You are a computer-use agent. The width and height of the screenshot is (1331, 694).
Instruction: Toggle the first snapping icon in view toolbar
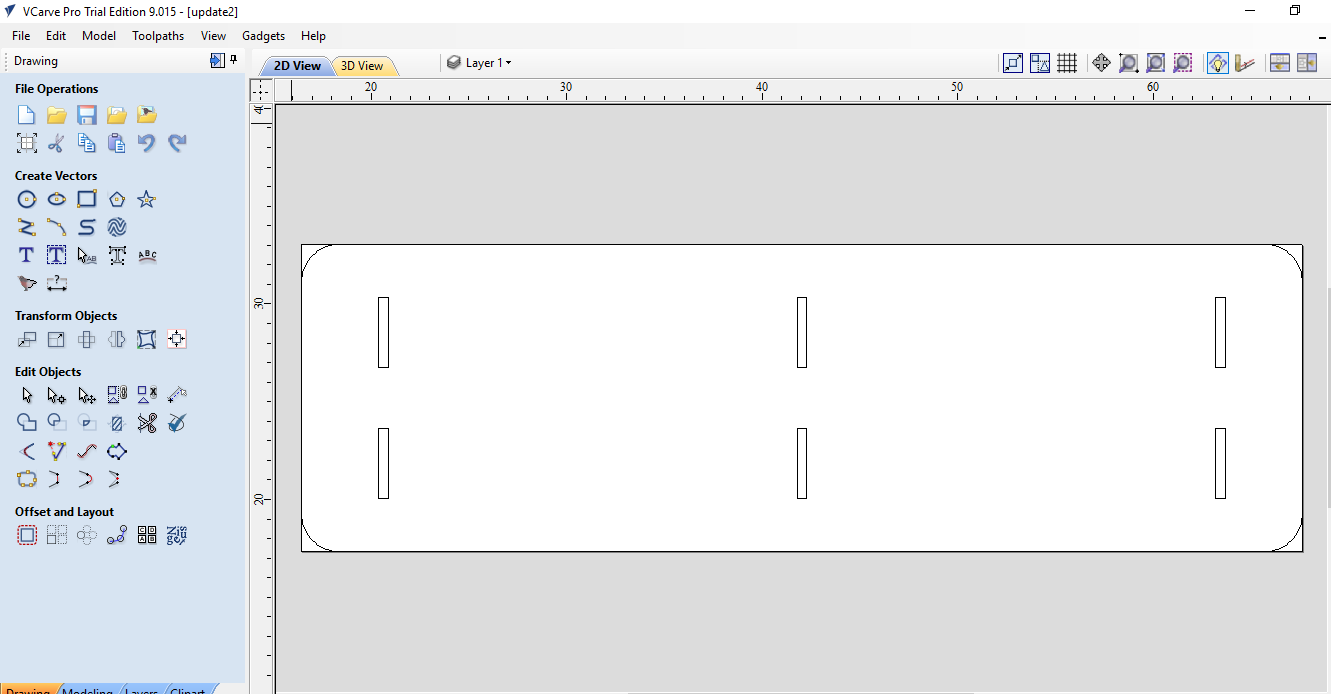point(1013,63)
